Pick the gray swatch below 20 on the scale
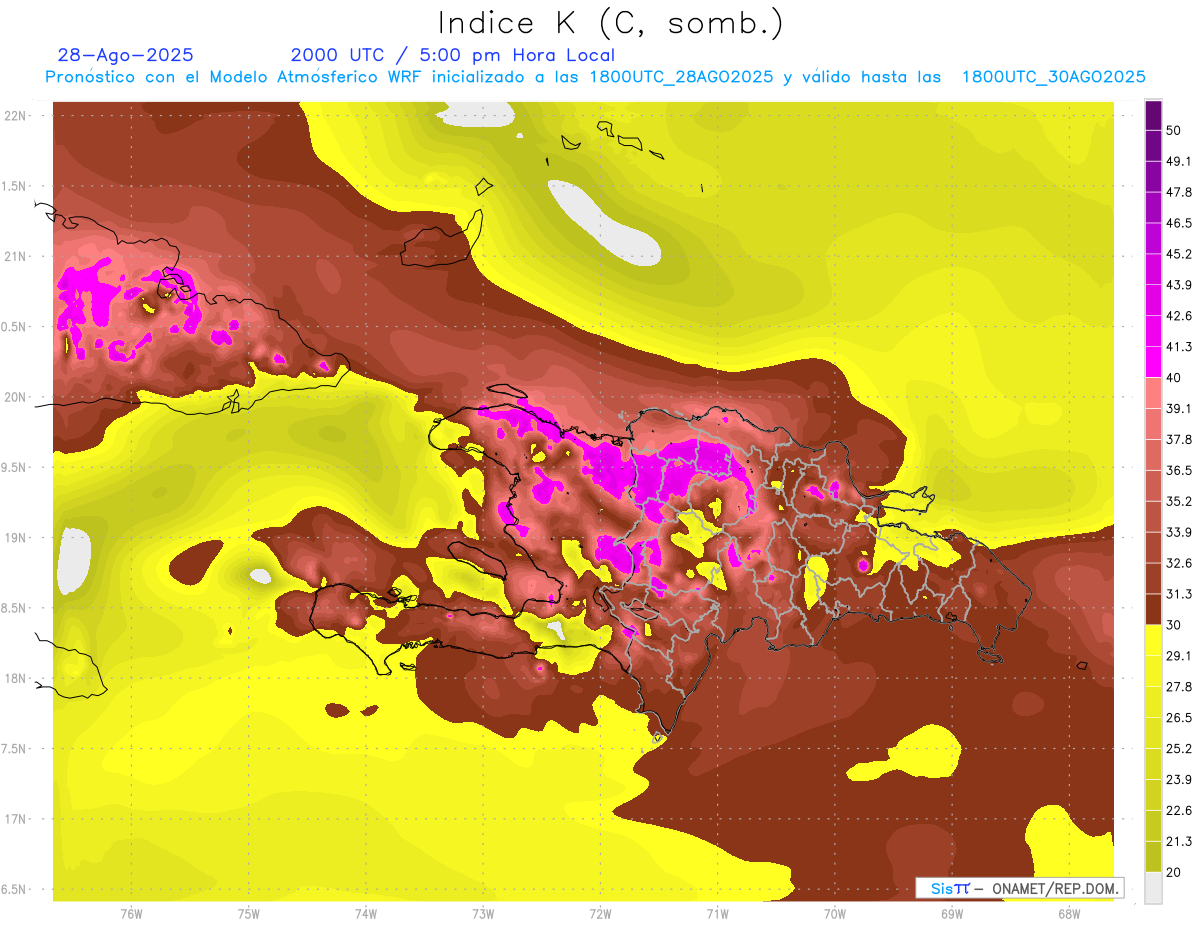The width and height of the screenshot is (1200, 927). [x=1153, y=887]
